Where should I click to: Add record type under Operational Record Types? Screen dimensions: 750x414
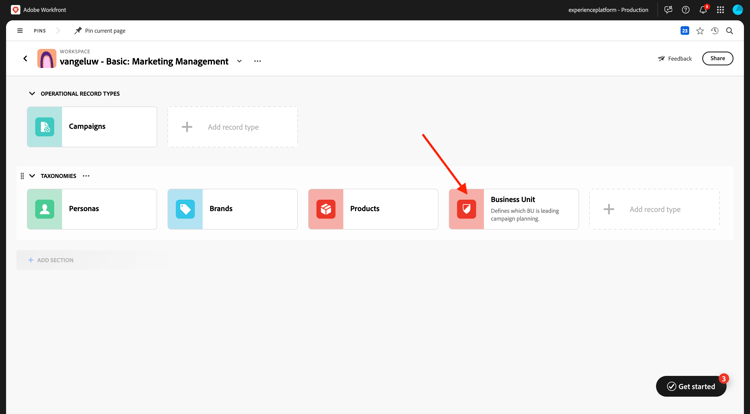pos(232,127)
